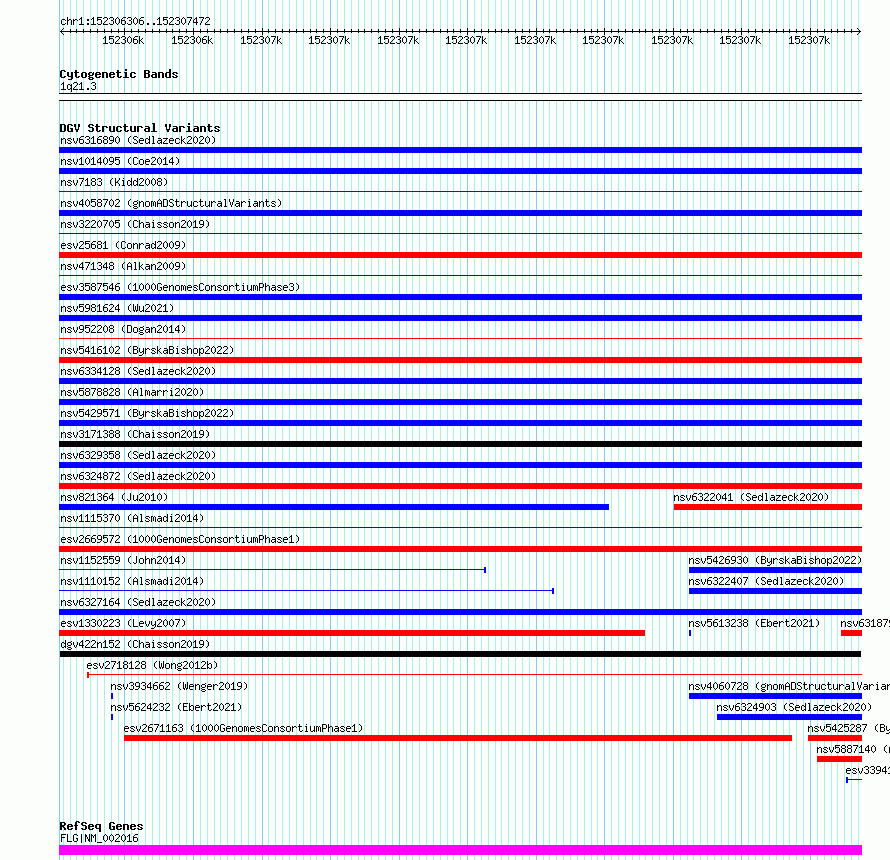Click the Cytogenetic Bands track title

point(119,74)
